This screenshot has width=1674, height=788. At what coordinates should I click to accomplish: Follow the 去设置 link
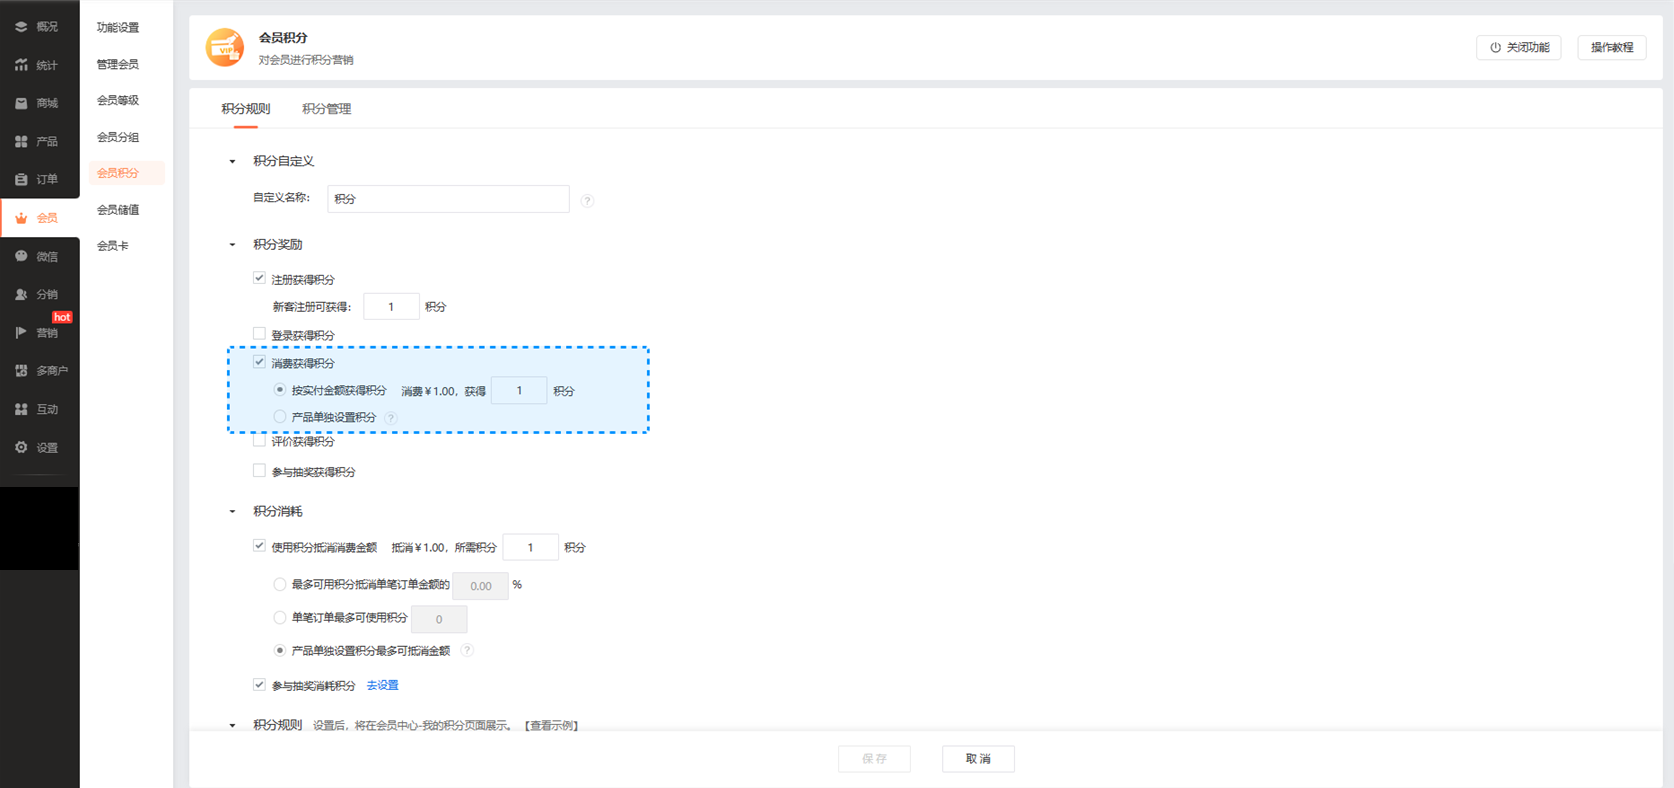[382, 685]
